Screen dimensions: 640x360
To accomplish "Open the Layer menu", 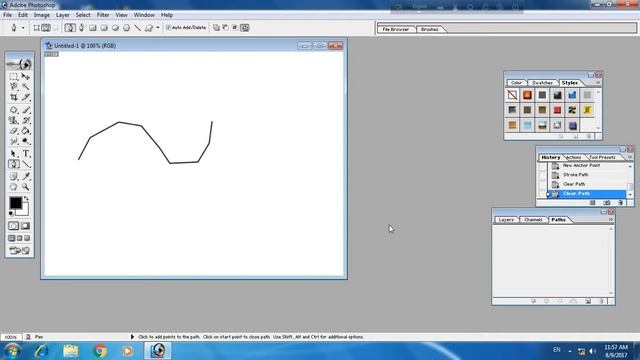I will point(62,15).
